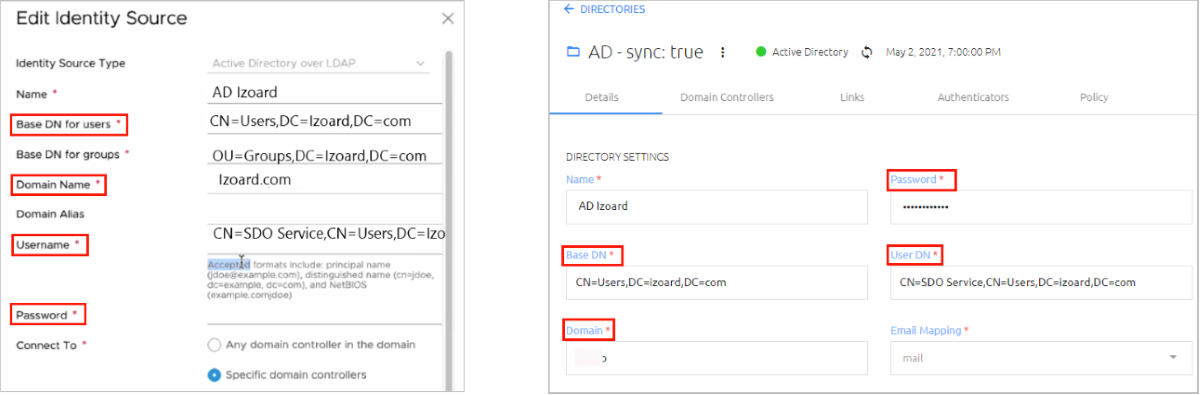
Task: Click the folder icon beside AD - sync: true
Action: 573,52
